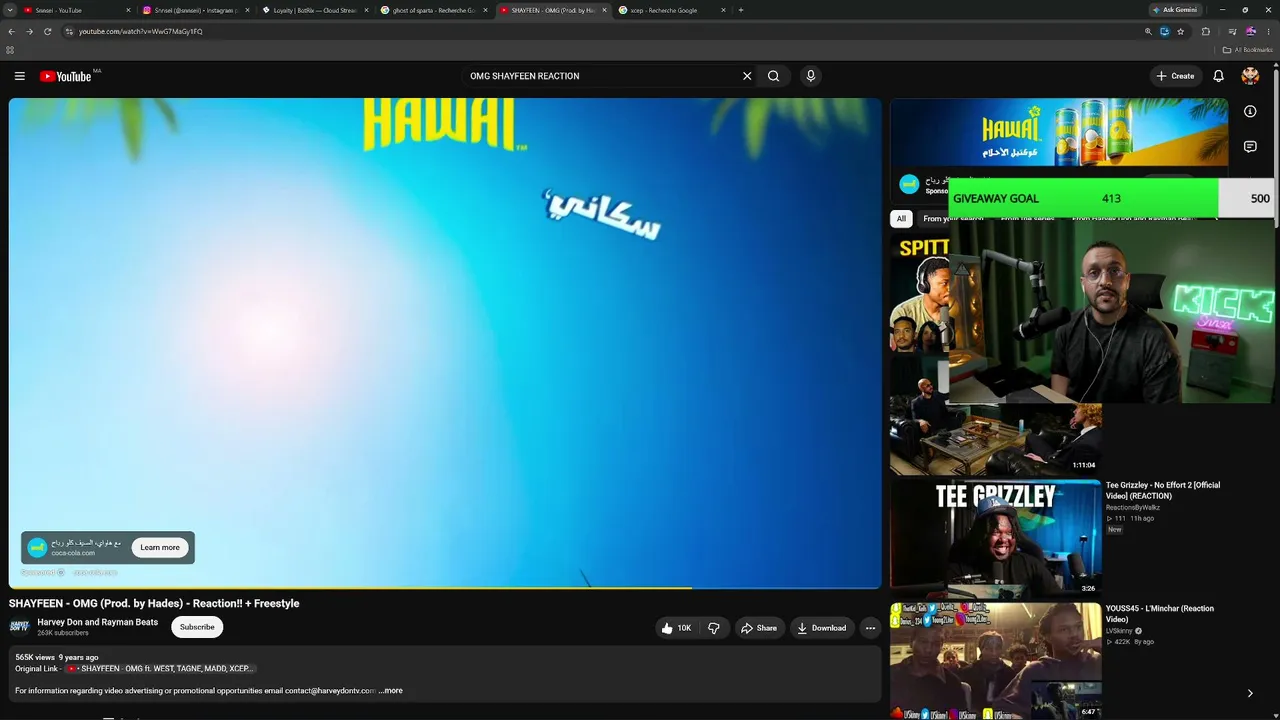Open the YOUSS45 L'Minchar reaction thumbnail
1280x720 pixels.
[x=996, y=660]
